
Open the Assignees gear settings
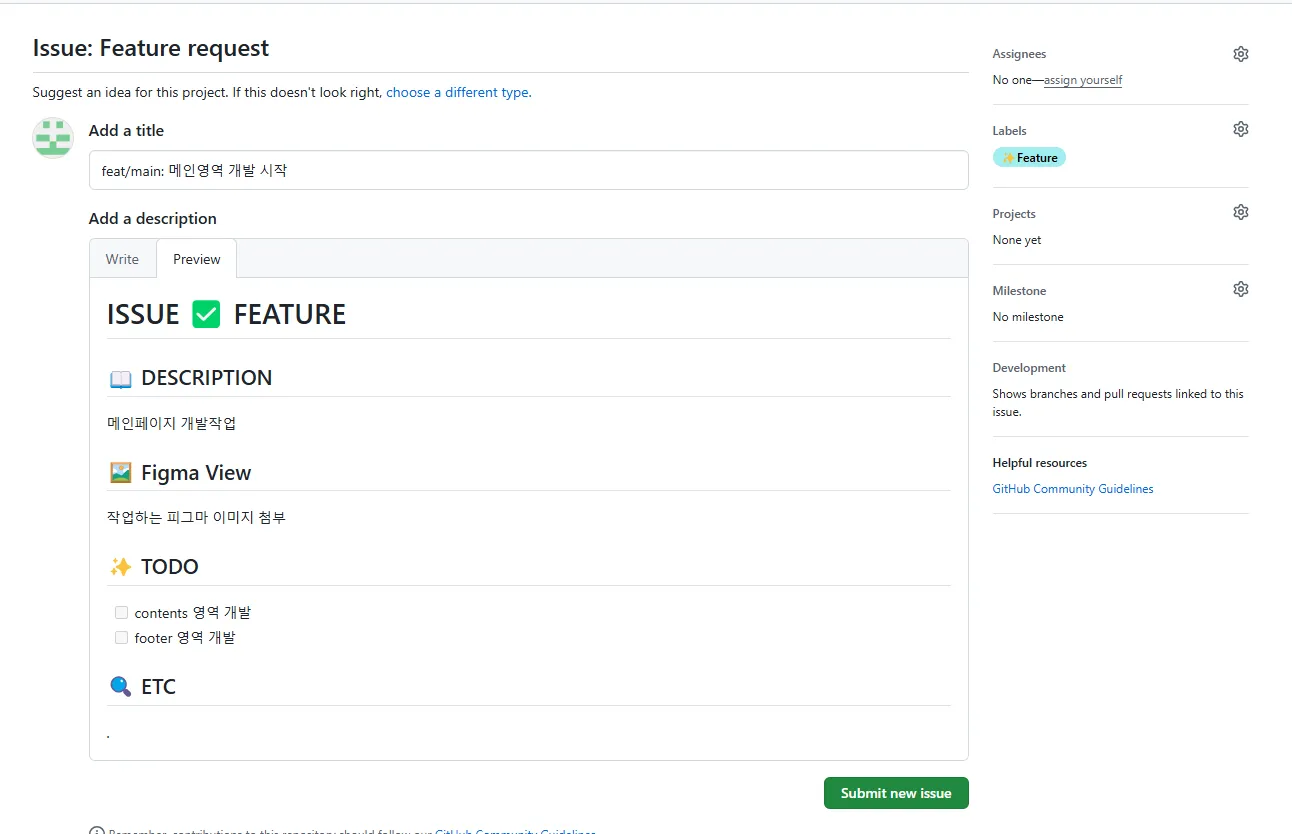1240,54
